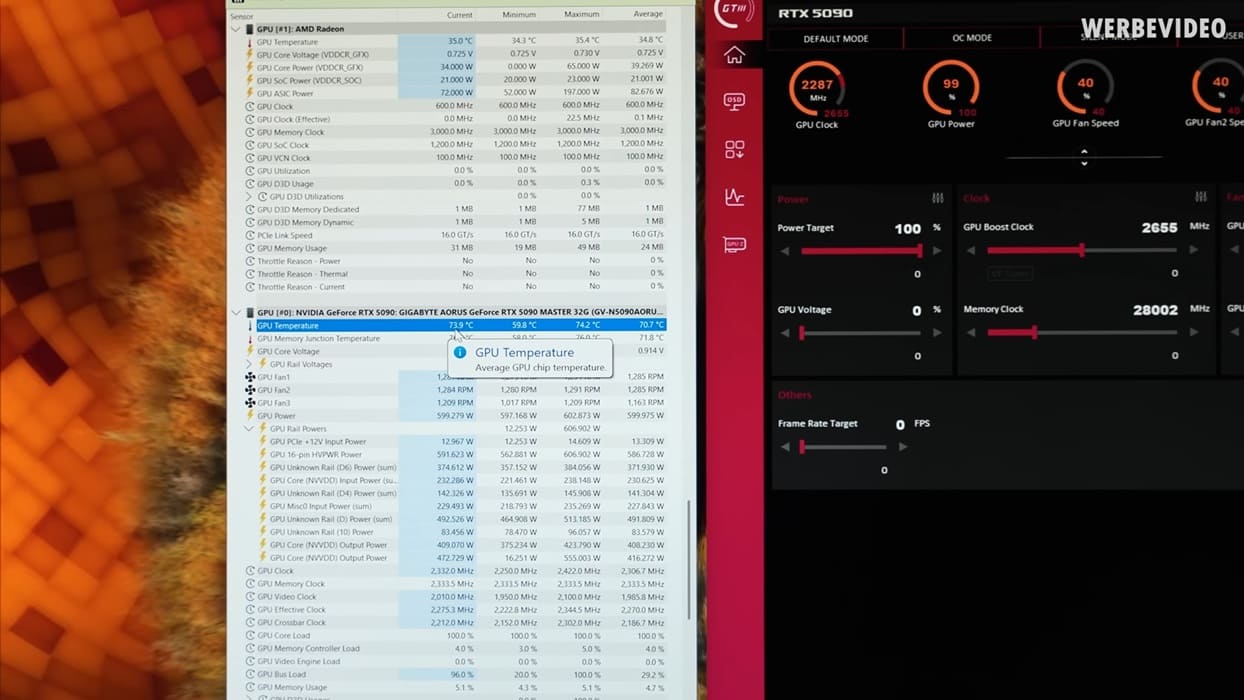Open the Power panel settings sliders icon

[x=937, y=198]
